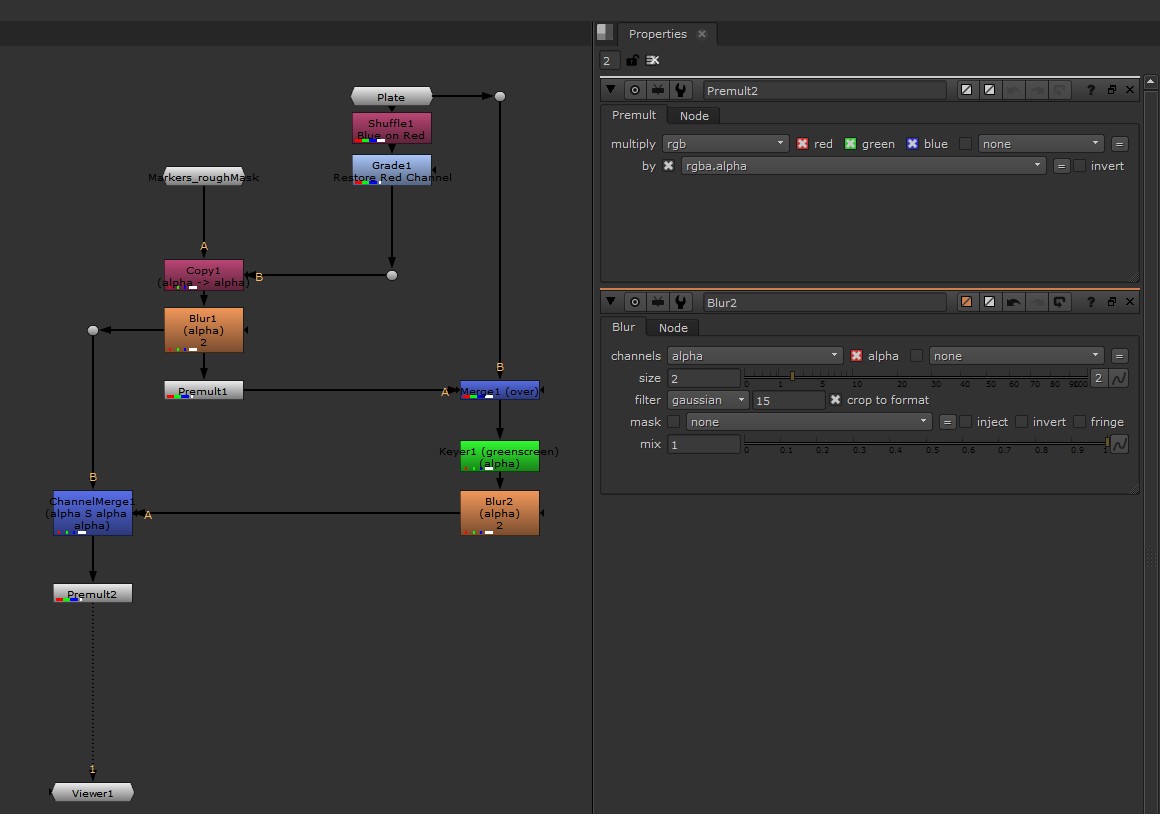This screenshot has width=1160, height=814.
Task: Center Premult2 node using its target icon
Action: click(x=634, y=90)
